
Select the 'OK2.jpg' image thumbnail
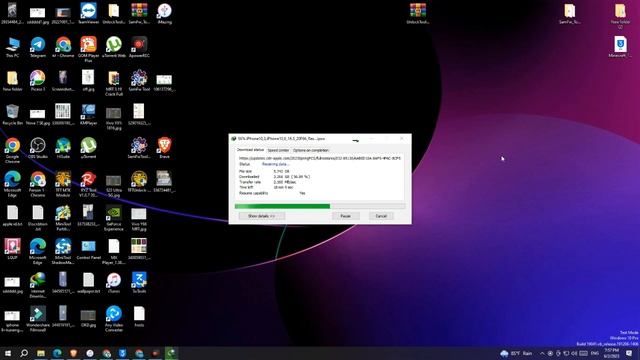[x=88, y=317]
